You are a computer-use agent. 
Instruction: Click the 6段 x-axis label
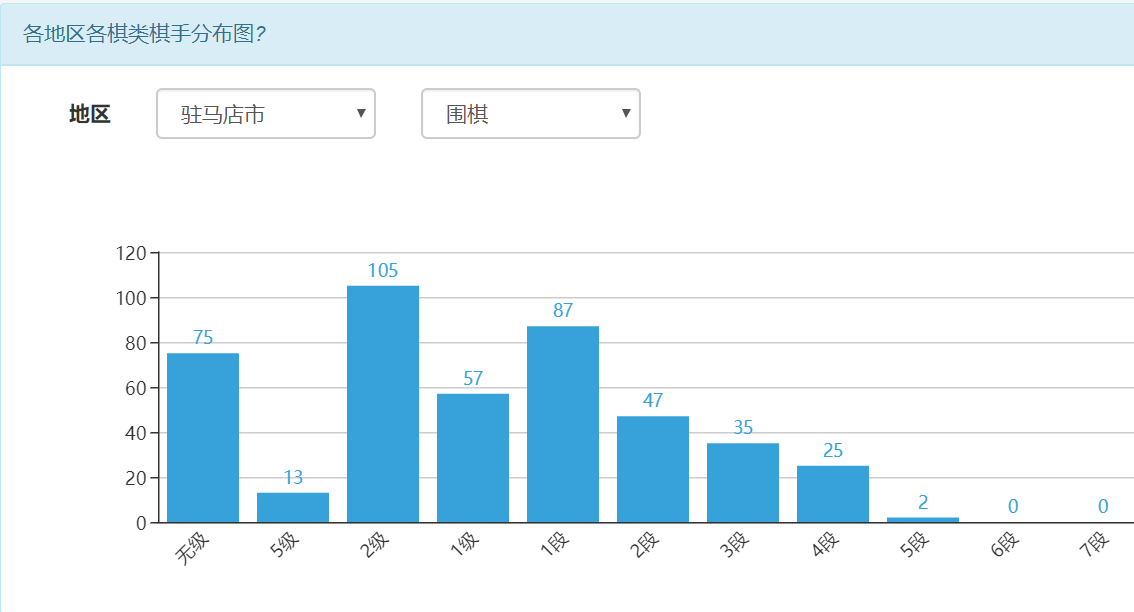pyautogui.click(x=1004, y=546)
